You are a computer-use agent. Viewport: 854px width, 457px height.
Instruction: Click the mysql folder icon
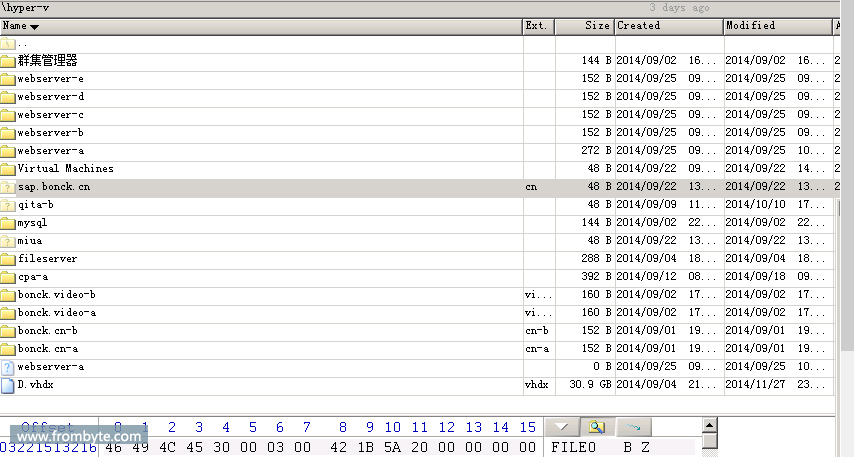pyautogui.click(x=8, y=223)
